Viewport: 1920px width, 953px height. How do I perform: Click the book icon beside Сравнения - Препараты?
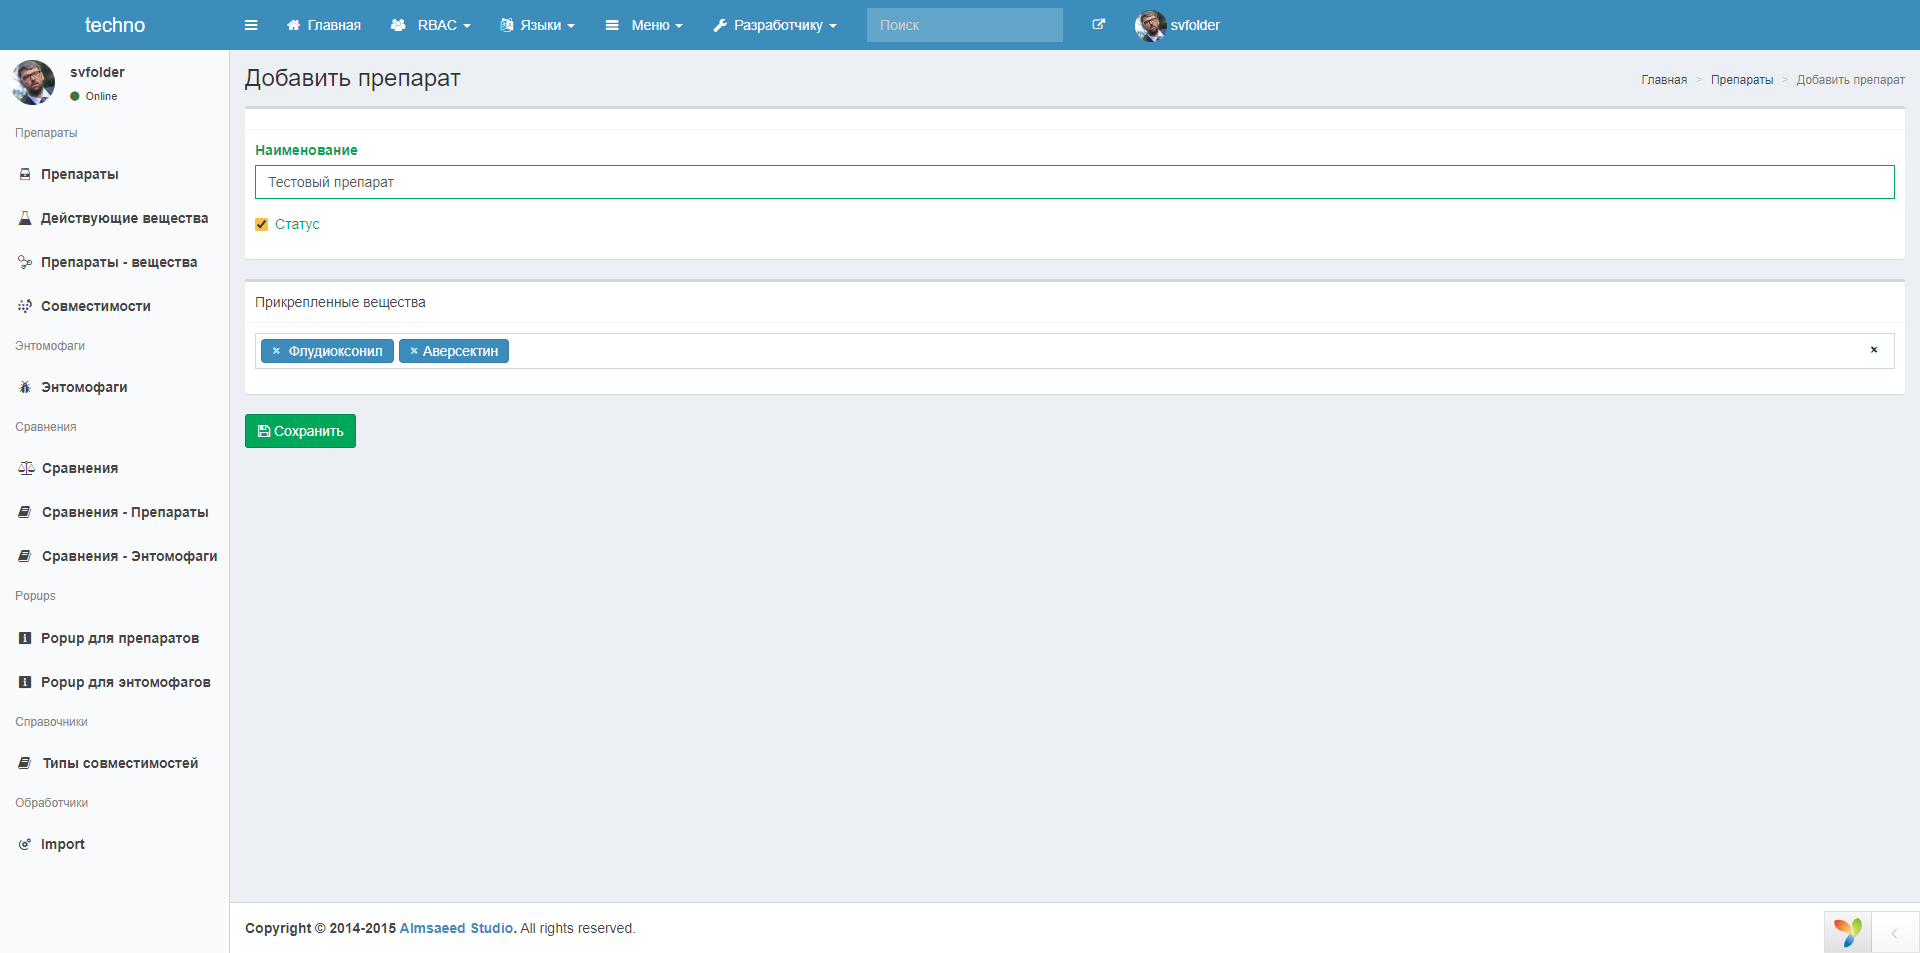[25, 512]
